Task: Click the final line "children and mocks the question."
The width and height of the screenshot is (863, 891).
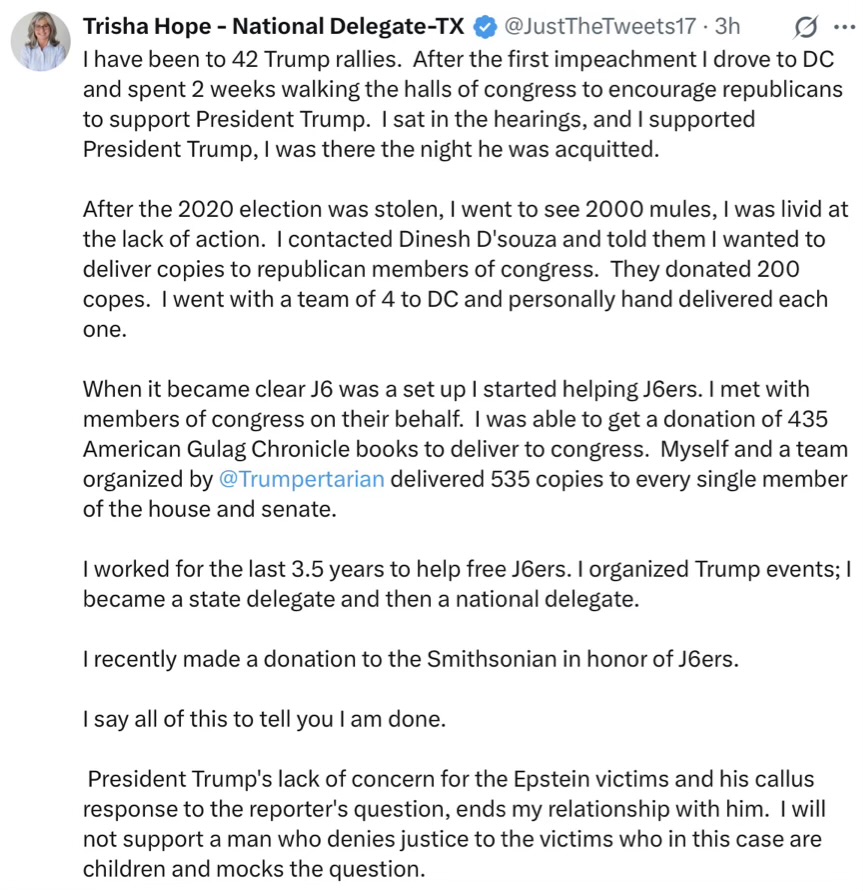Action: [x=254, y=869]
